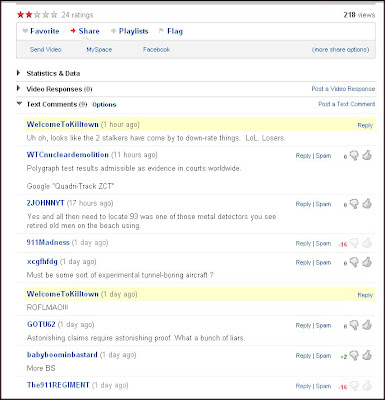Thumbs up The911REGIMENT's hidden comment
Image resolution: width=385 pixels, height=400 pixels.
tap(367, 386)
